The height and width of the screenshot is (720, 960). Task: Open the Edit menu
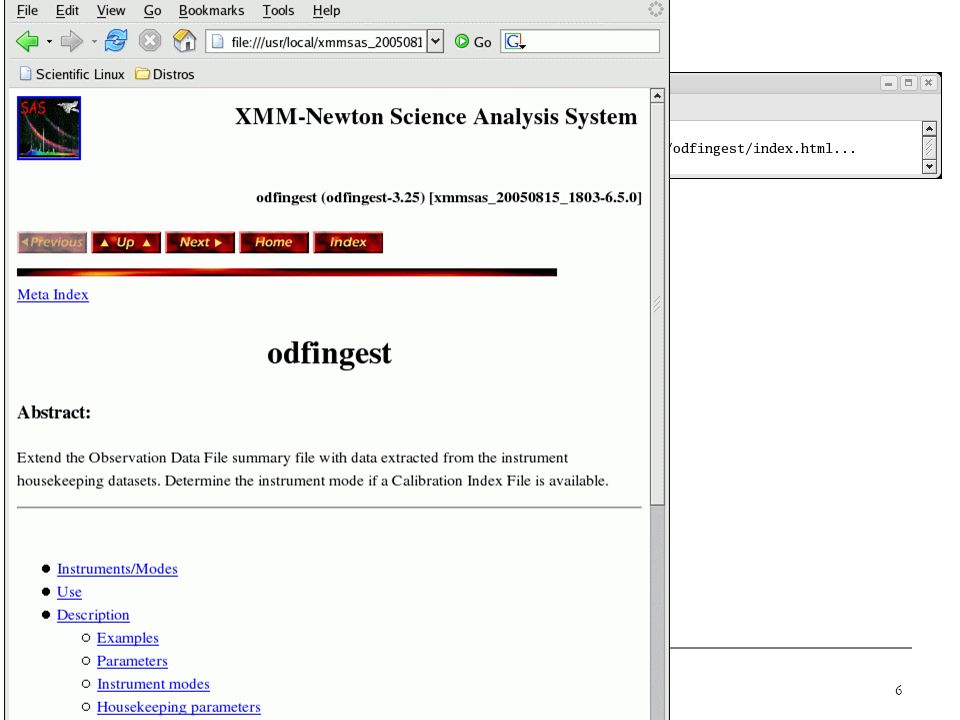point(67,10)
